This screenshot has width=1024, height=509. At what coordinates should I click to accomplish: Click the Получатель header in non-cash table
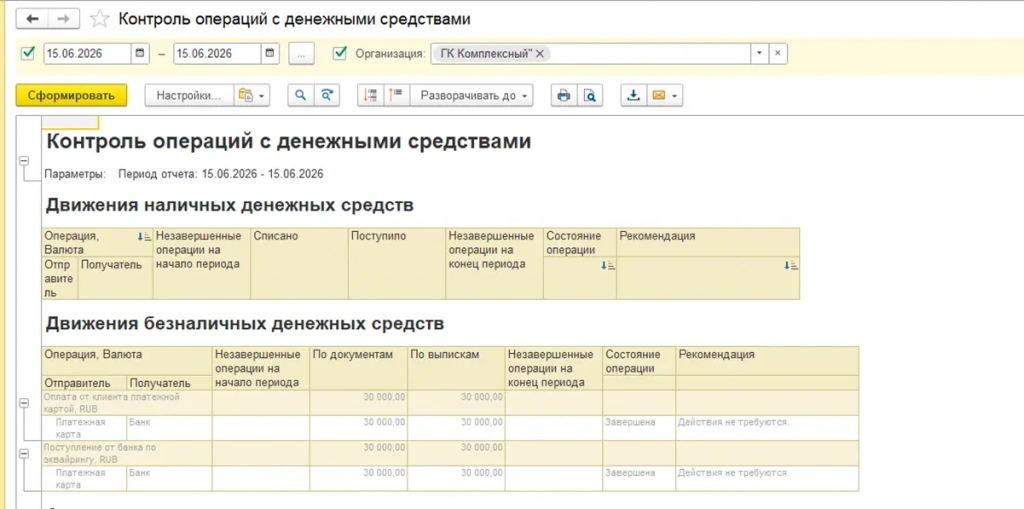(x=169, y=383)
